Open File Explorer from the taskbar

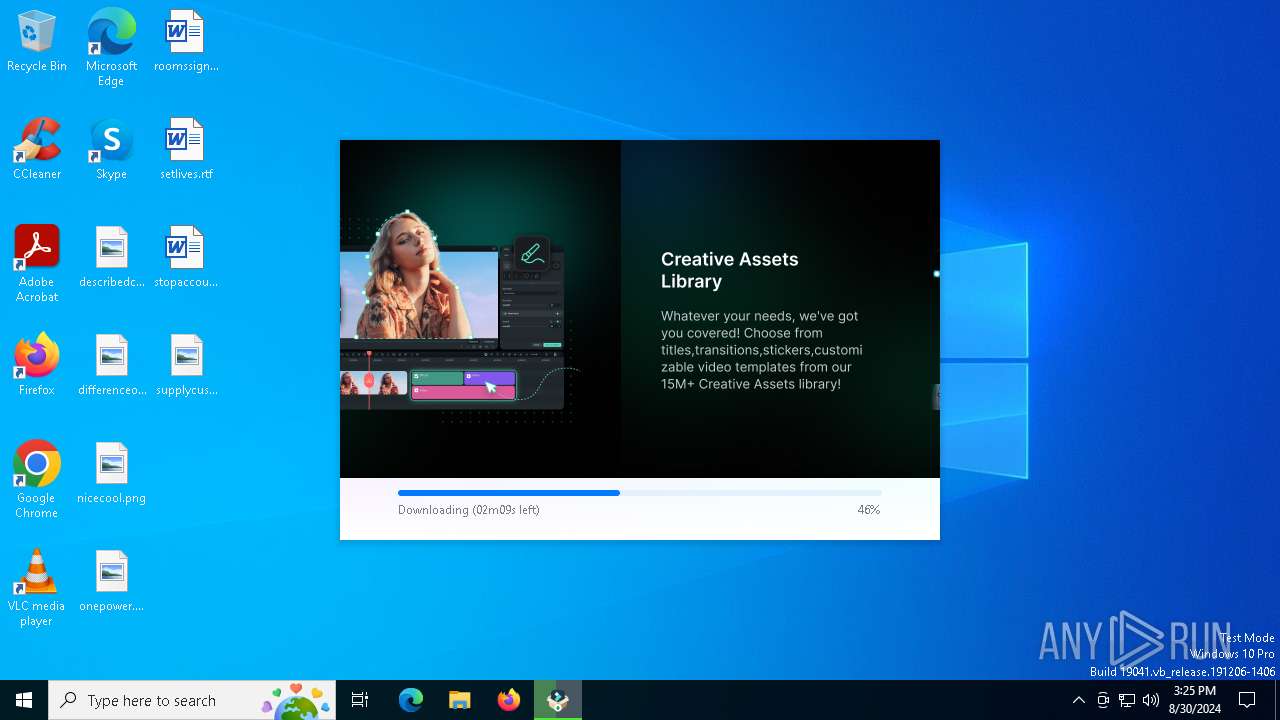click(x=460, y=700)
